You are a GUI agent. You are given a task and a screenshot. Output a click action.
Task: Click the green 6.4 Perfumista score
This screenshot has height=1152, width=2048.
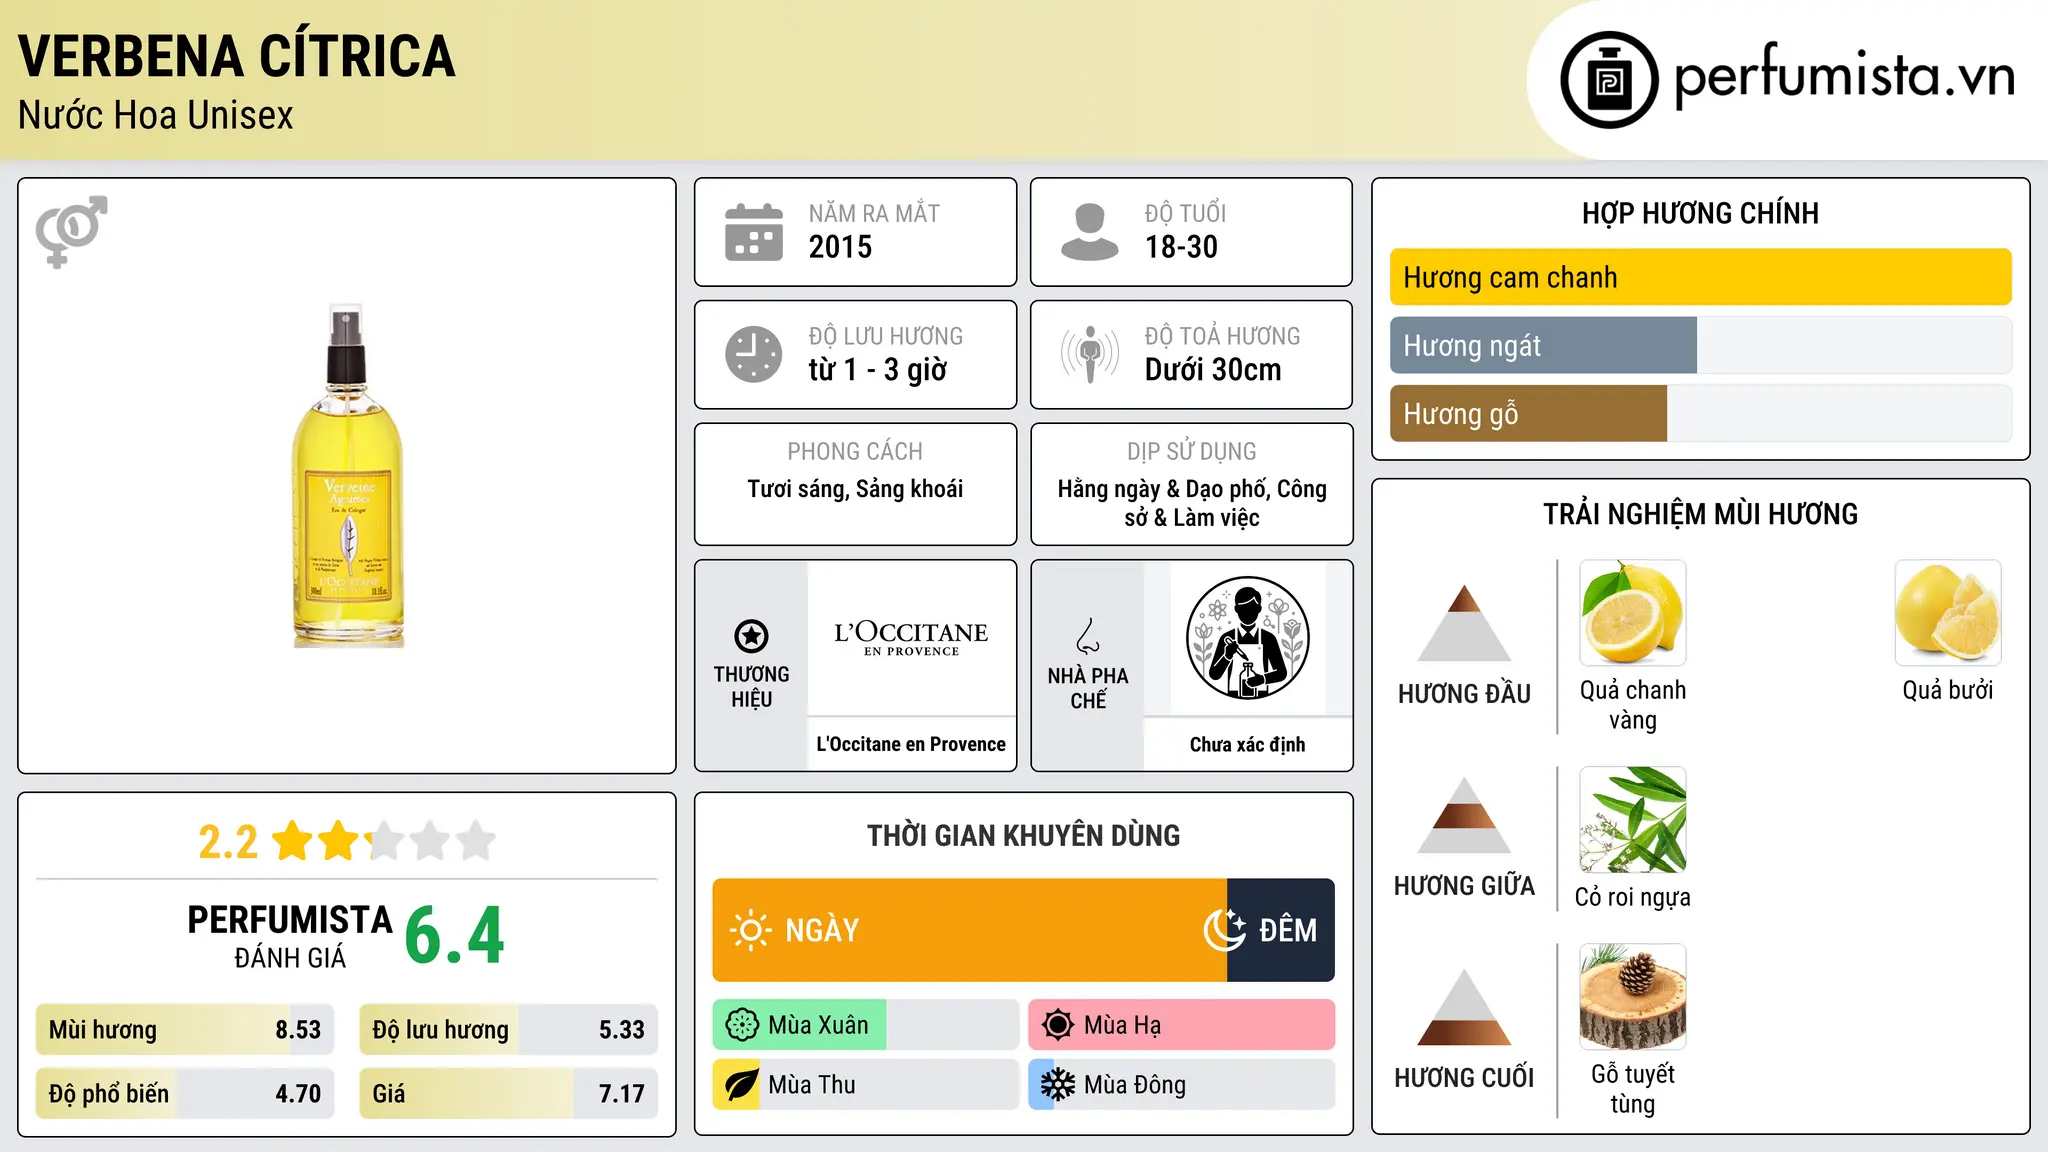point(455,935)
